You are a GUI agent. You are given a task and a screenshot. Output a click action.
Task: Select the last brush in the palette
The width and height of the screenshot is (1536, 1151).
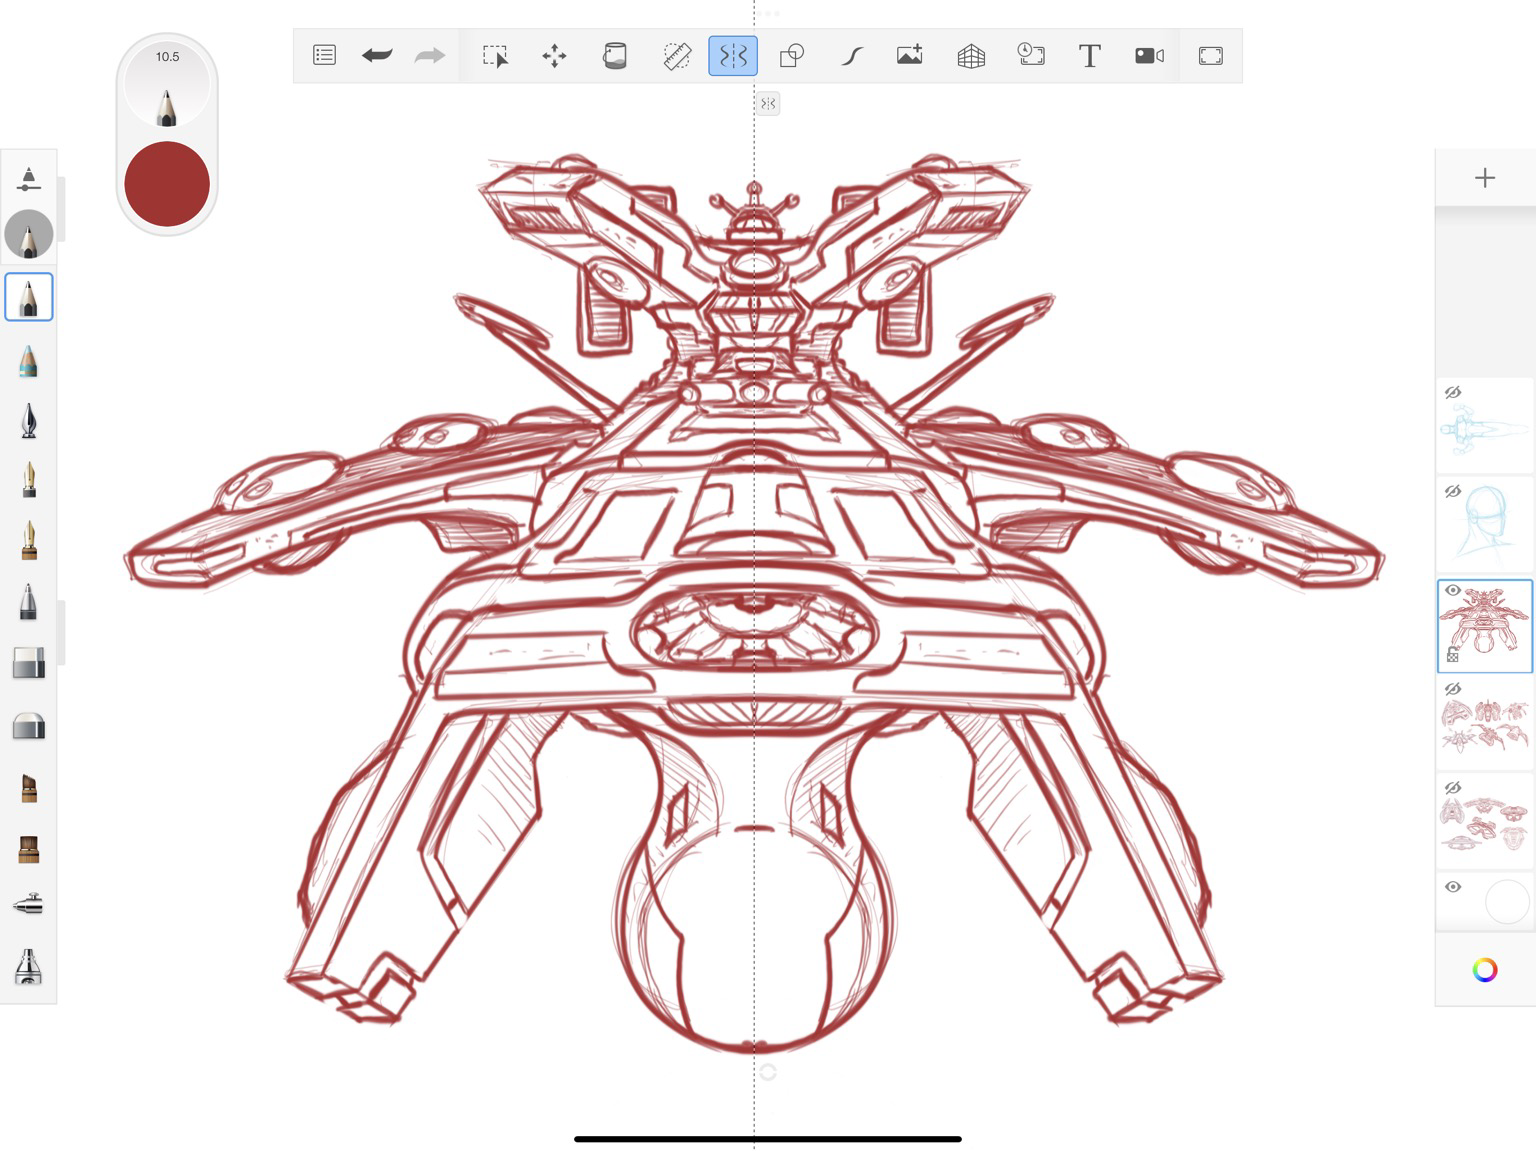point(29,967)
